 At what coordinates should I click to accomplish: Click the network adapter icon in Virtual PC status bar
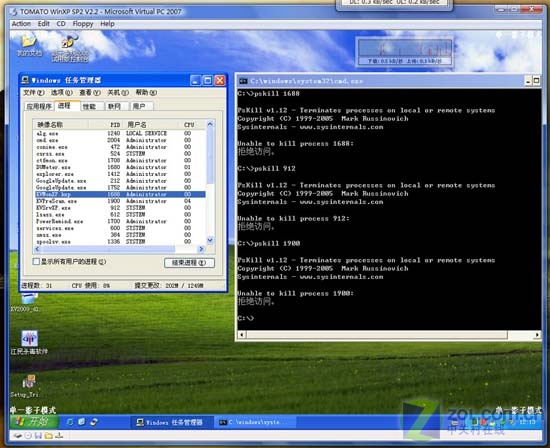59,436
